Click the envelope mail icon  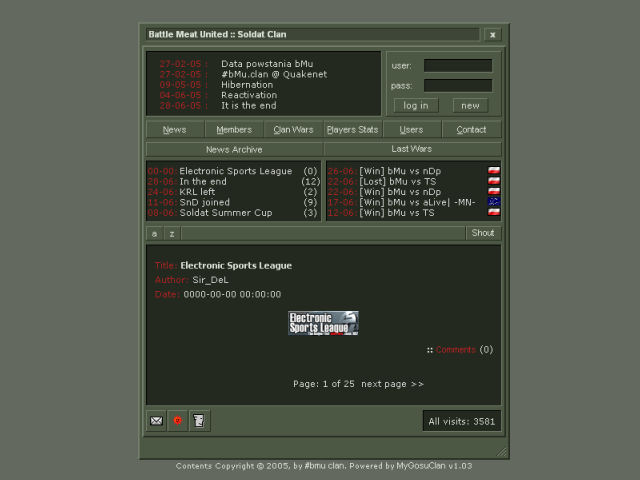click(x=156, y=421)
